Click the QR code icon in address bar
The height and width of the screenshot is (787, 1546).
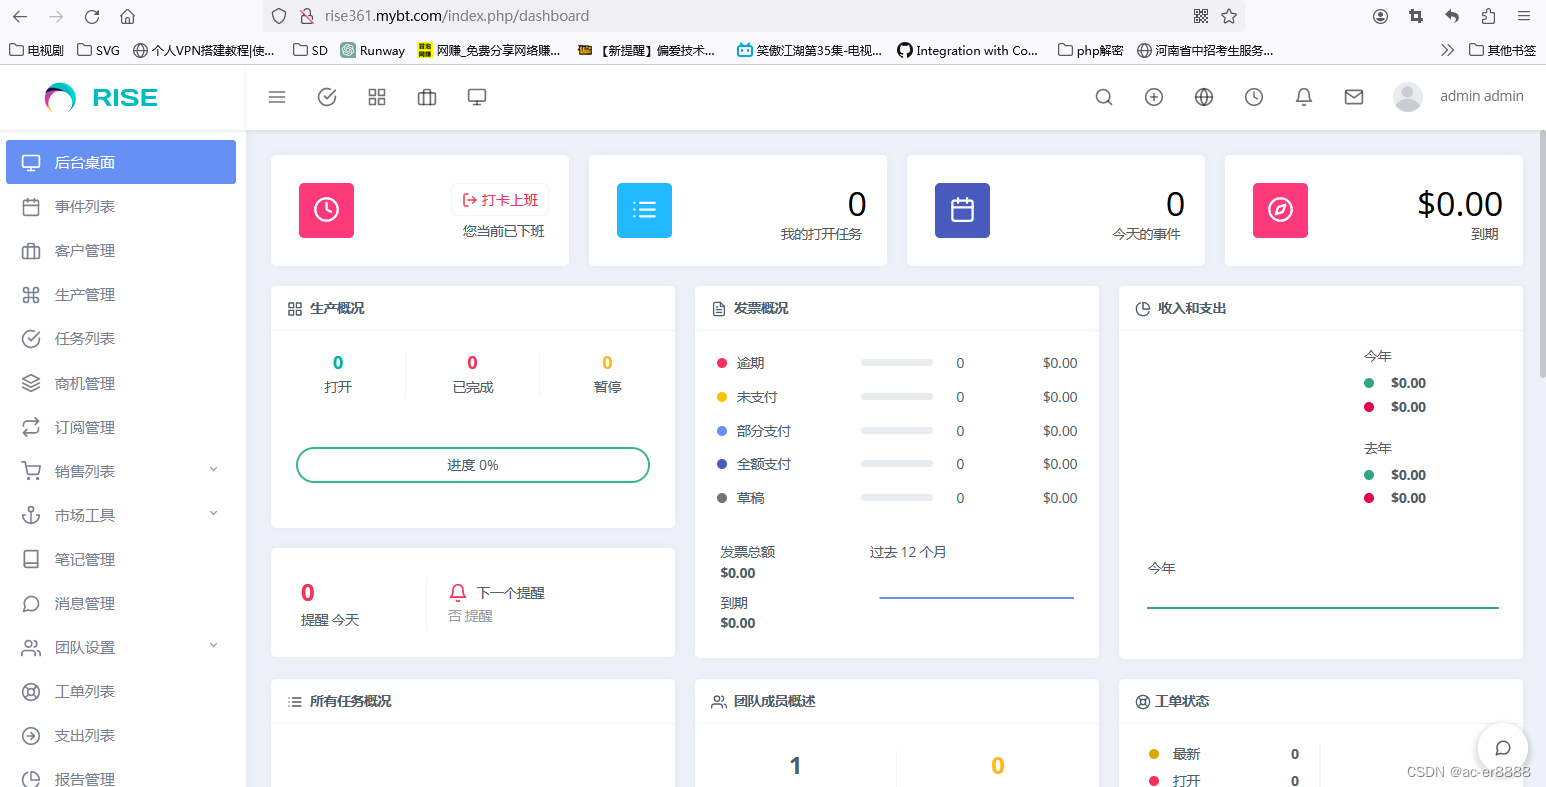point(1201,16)
